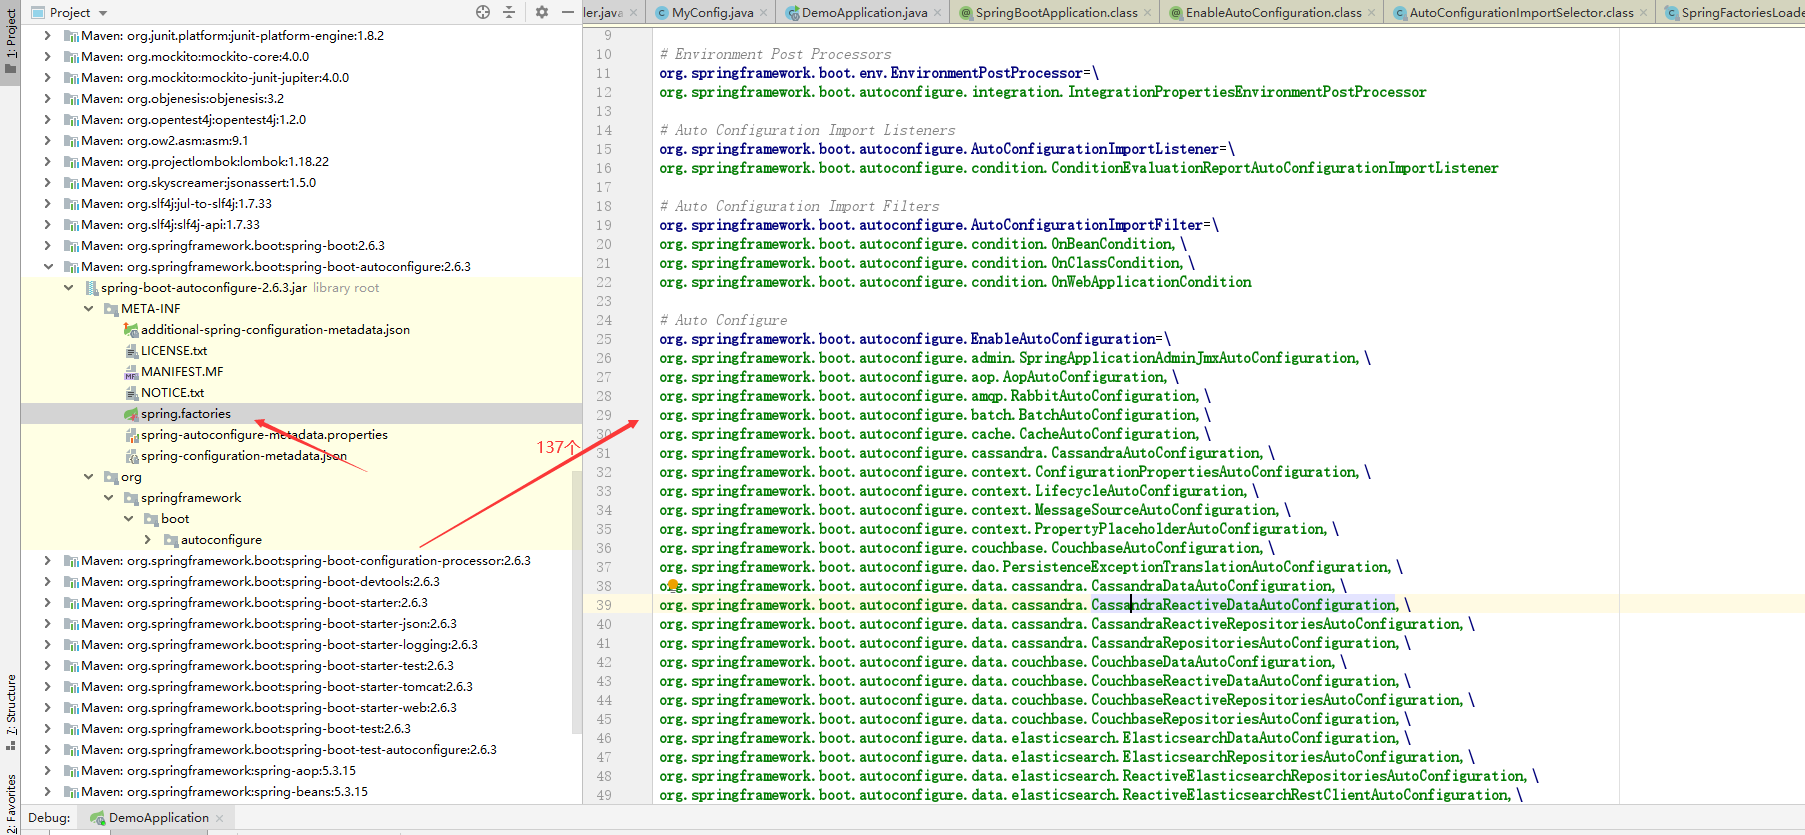Open the 1: Project tool window button

(x=10, y=42)
